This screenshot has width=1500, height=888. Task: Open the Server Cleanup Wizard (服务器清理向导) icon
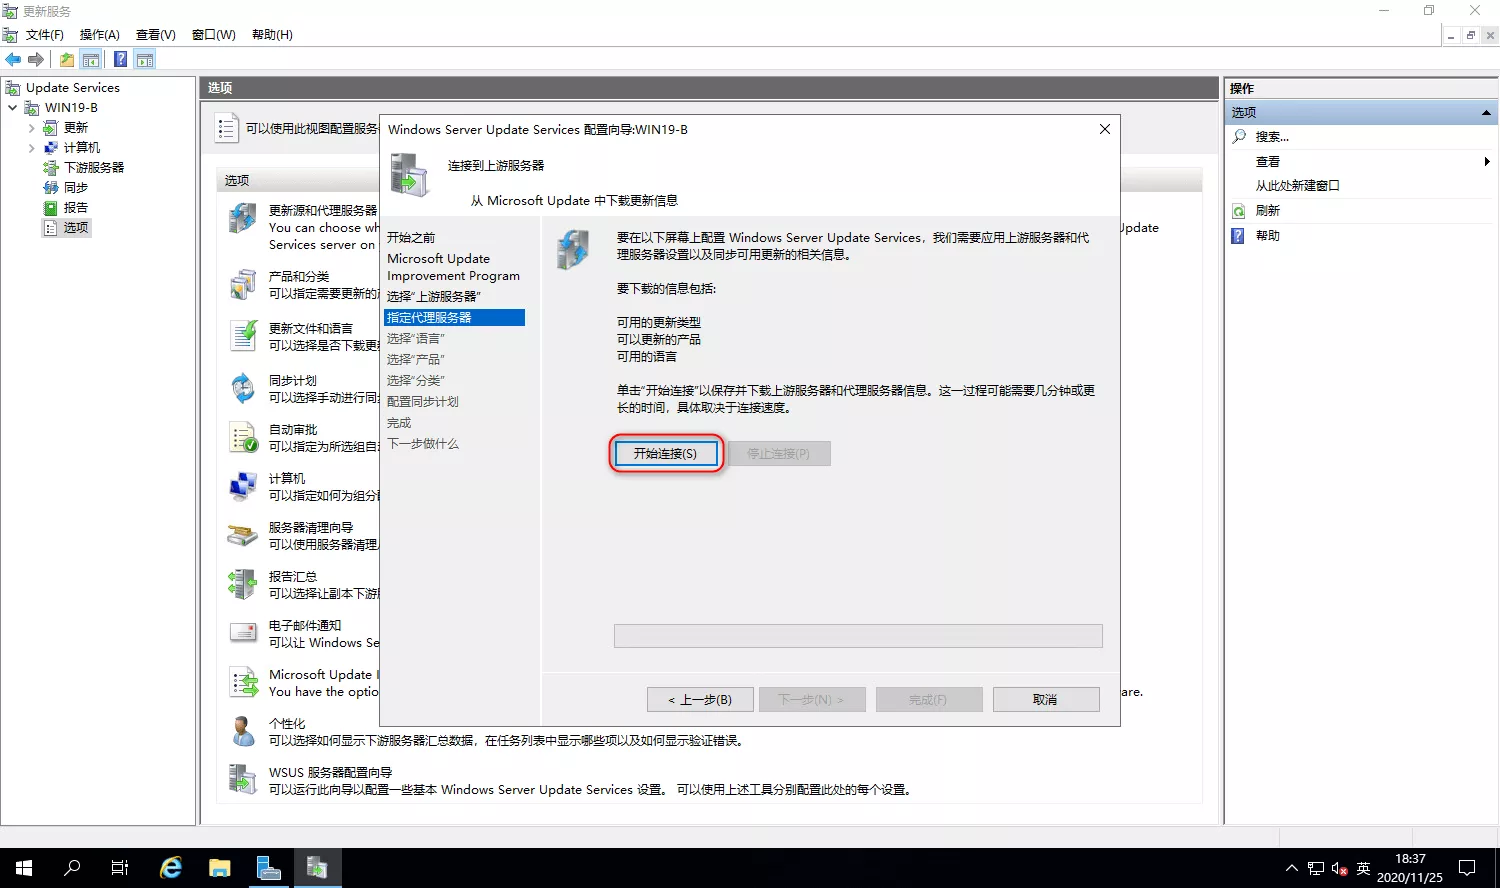pyautogui.click(x=243, y=536)
